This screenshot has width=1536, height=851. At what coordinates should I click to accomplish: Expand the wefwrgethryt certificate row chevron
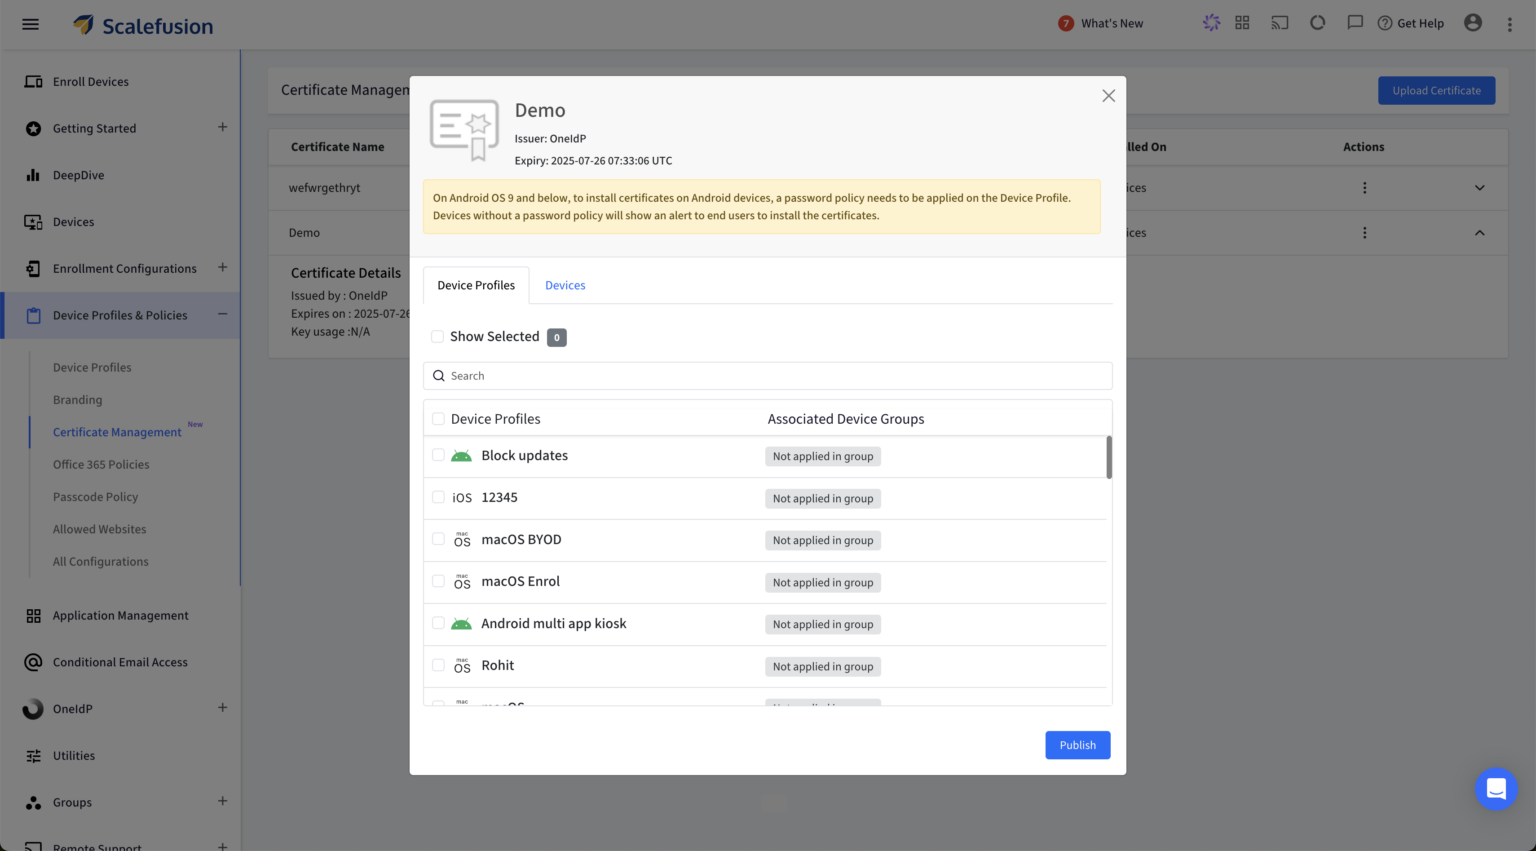click(1479, 188)
